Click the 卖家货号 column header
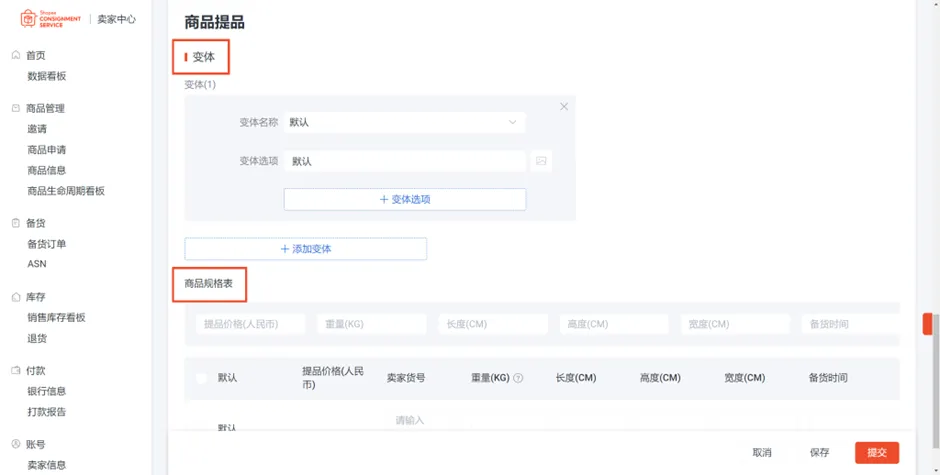The width and height of the screenshot is (940, 475). pyautogui.click(x=406, y=378)
